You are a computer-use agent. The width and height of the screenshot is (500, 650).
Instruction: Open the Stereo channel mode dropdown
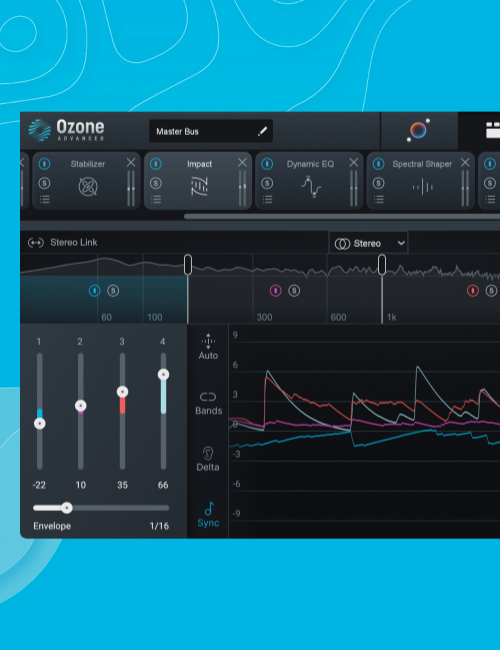(369, 243)
